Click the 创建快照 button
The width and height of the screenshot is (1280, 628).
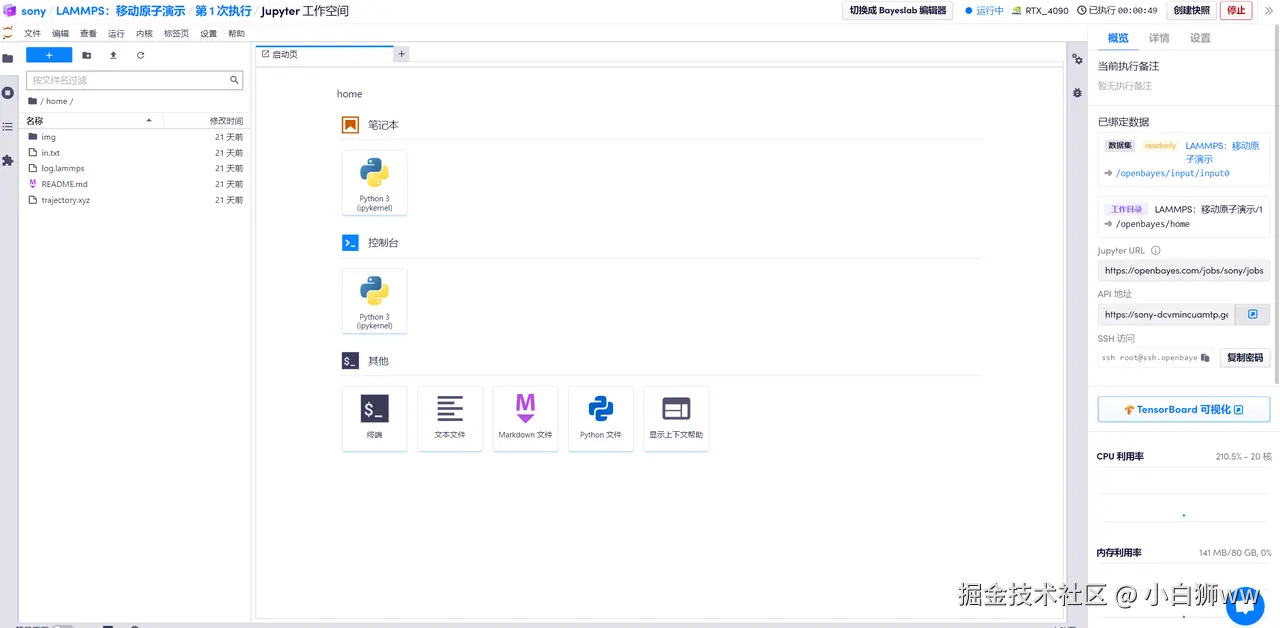click(x=1191, y=10)
